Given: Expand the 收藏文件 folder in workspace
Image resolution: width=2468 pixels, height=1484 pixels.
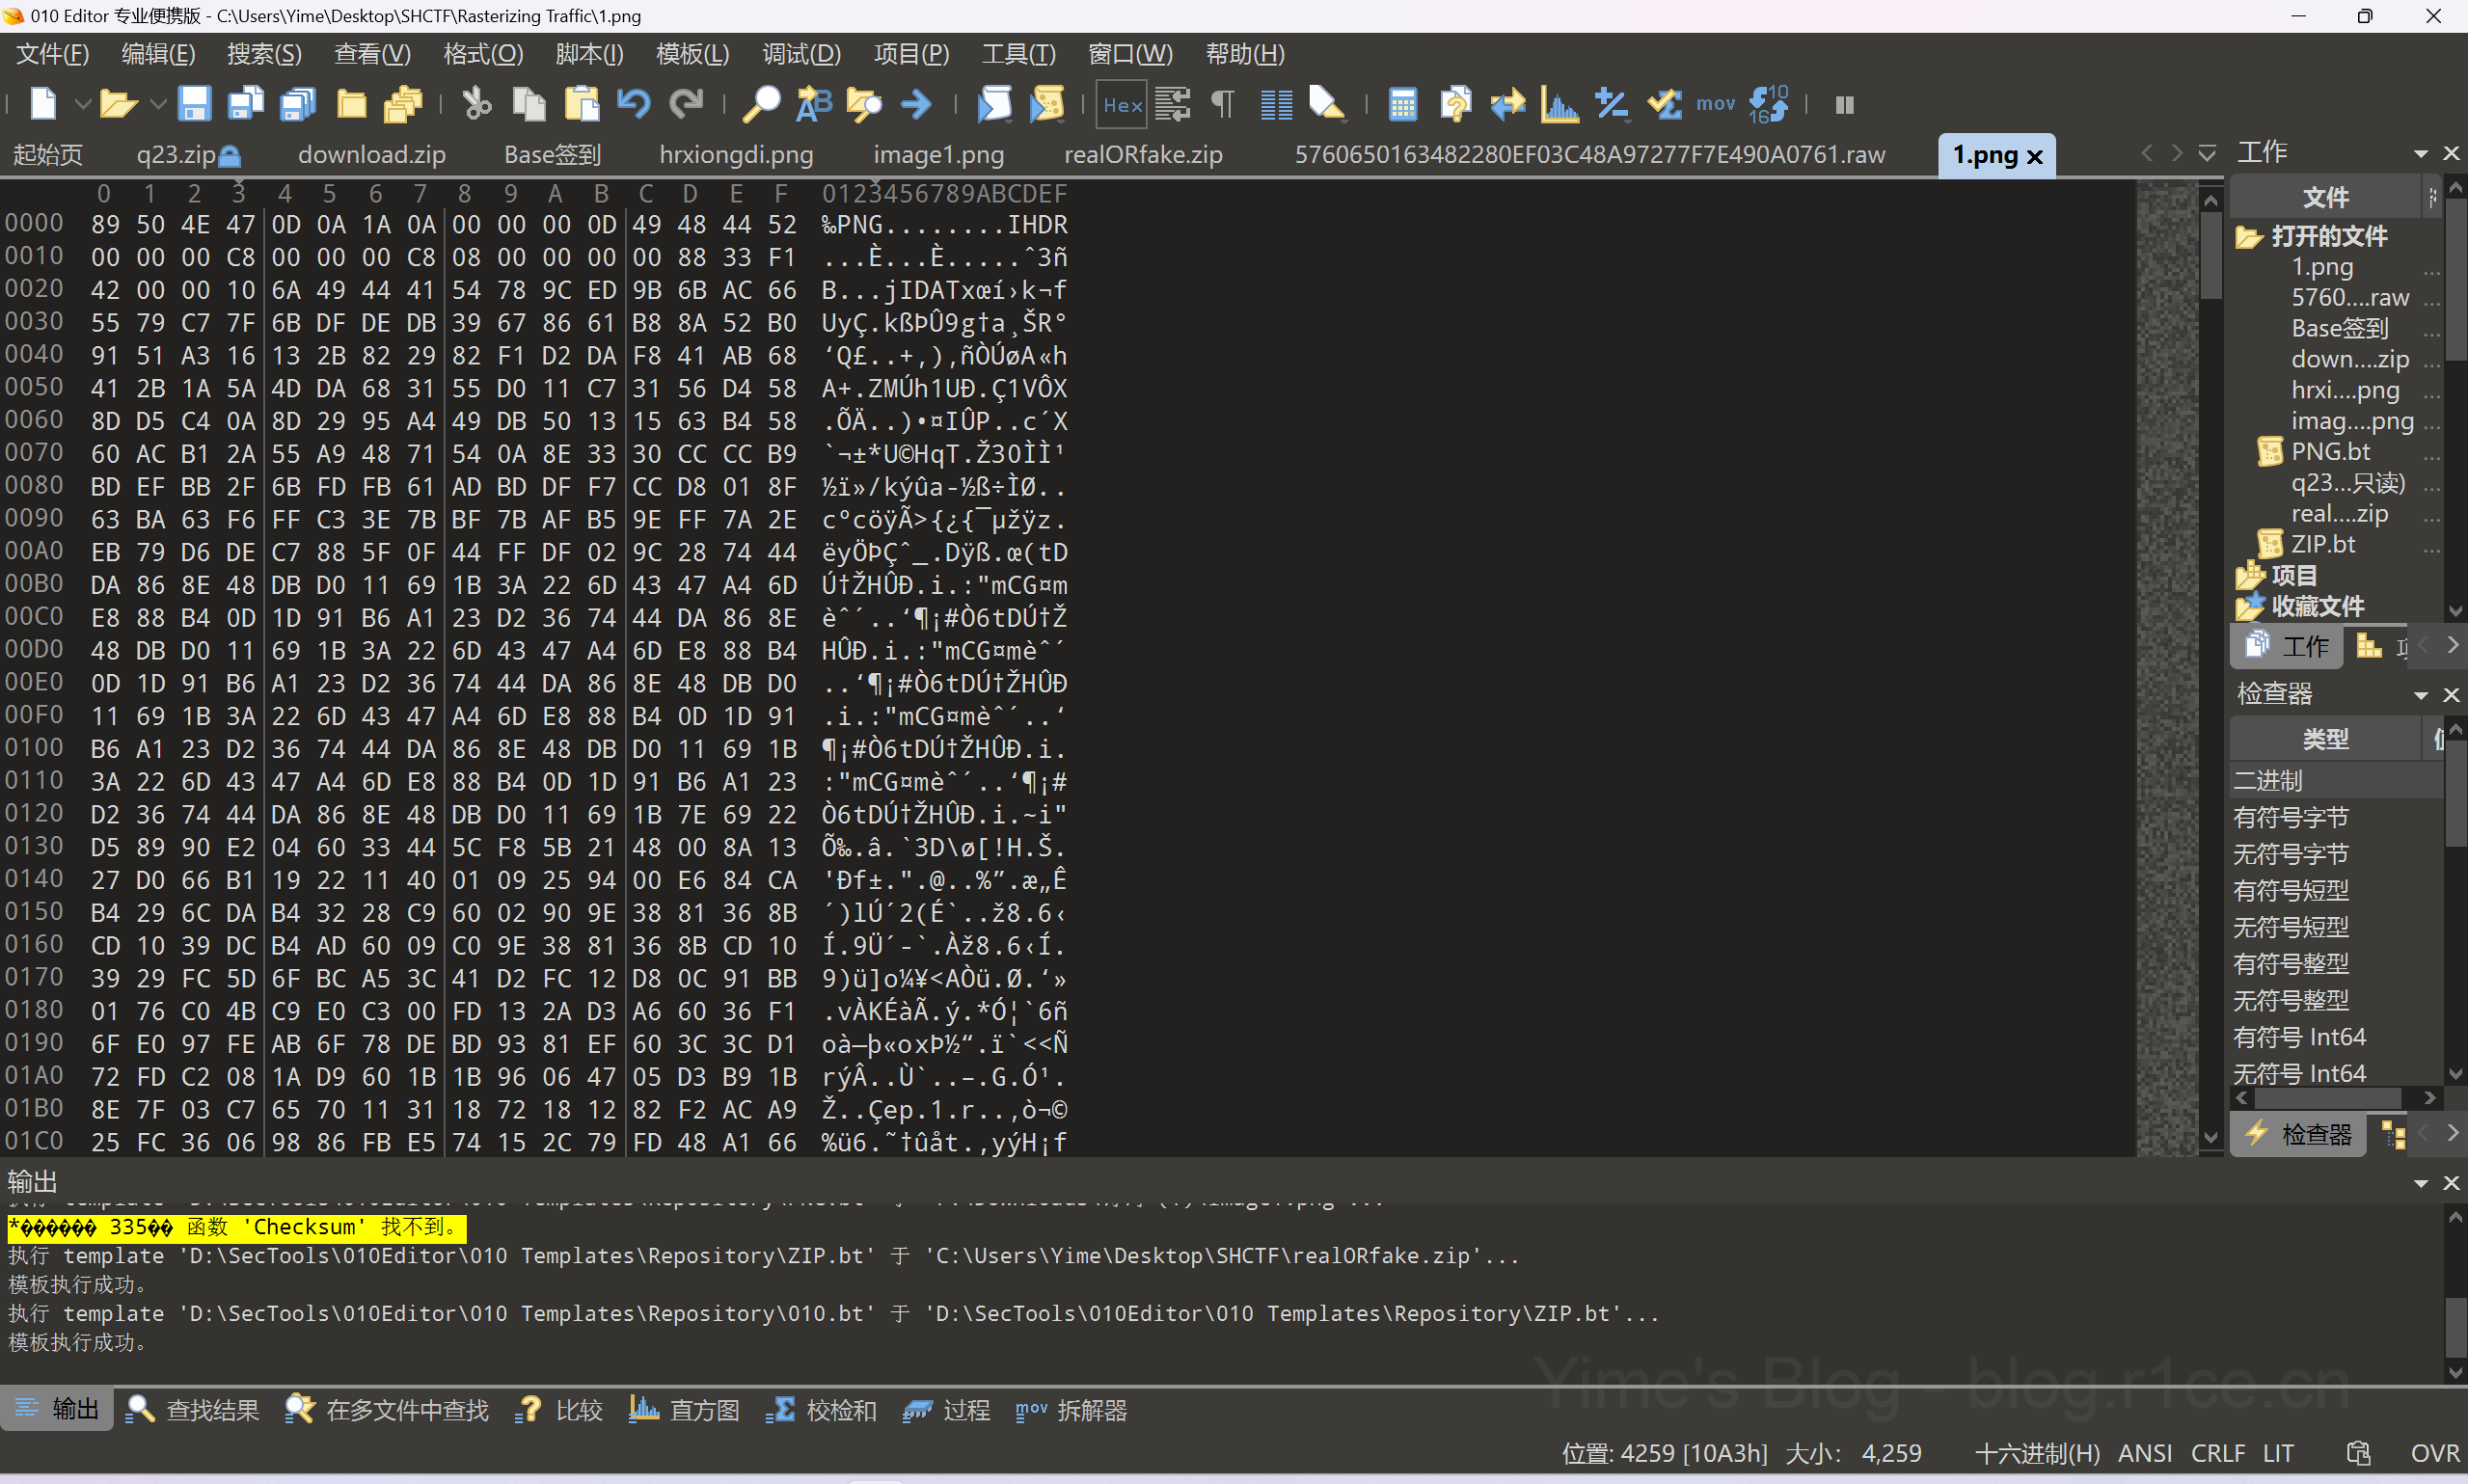Looking at the screenshot, I should coord(2316,606).
